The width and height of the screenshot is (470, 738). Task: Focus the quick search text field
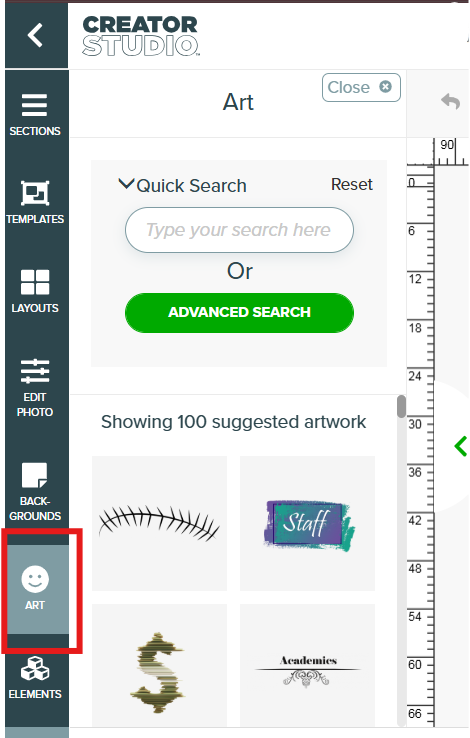coord(239,230)
